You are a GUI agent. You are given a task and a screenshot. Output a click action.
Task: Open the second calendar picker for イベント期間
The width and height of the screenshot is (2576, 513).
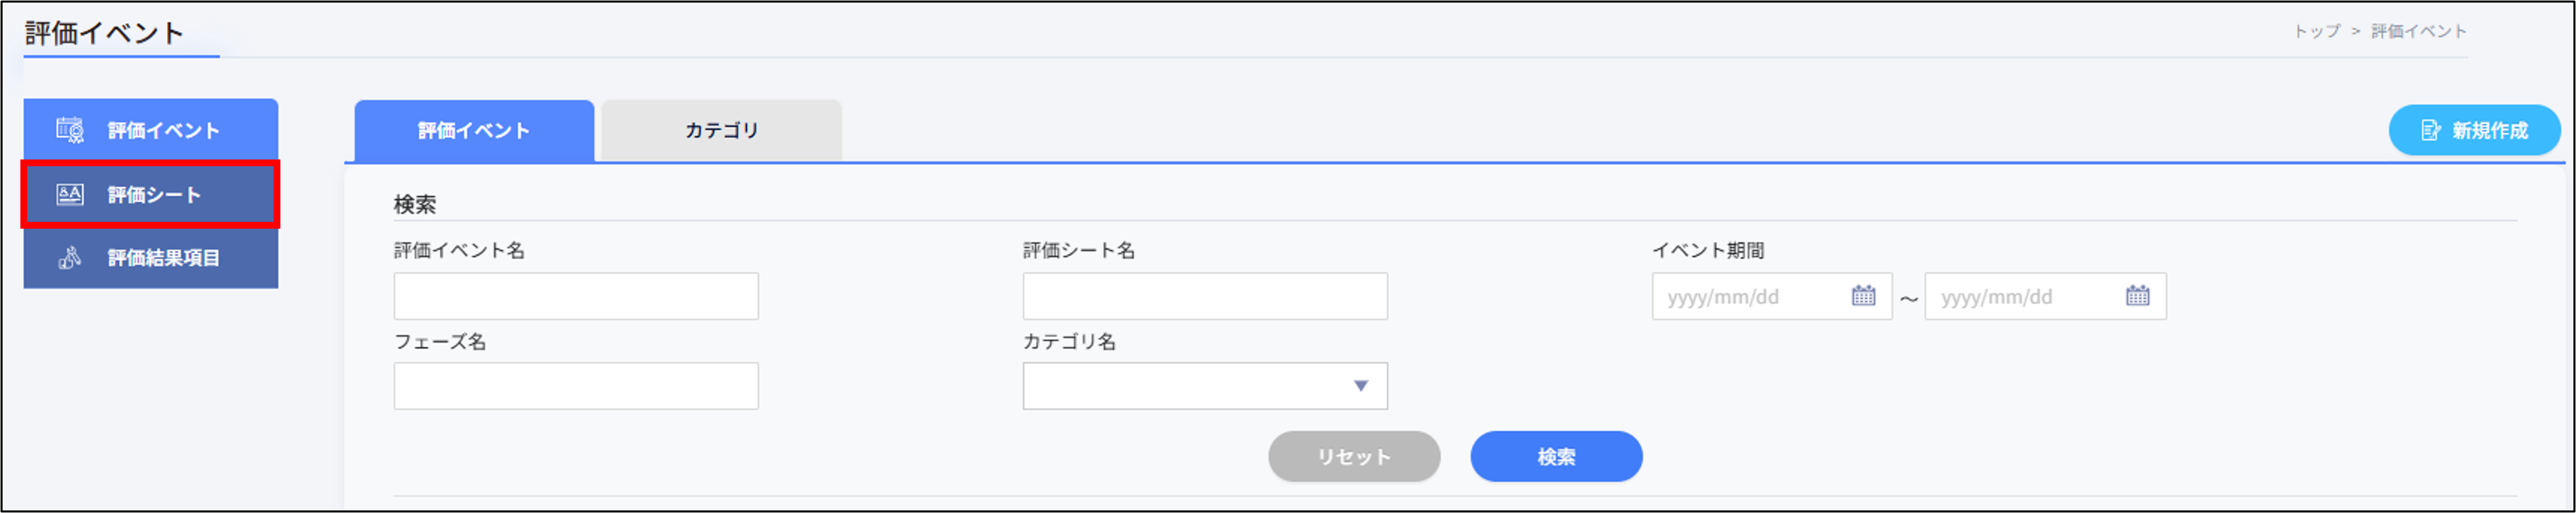[2137, 296]
